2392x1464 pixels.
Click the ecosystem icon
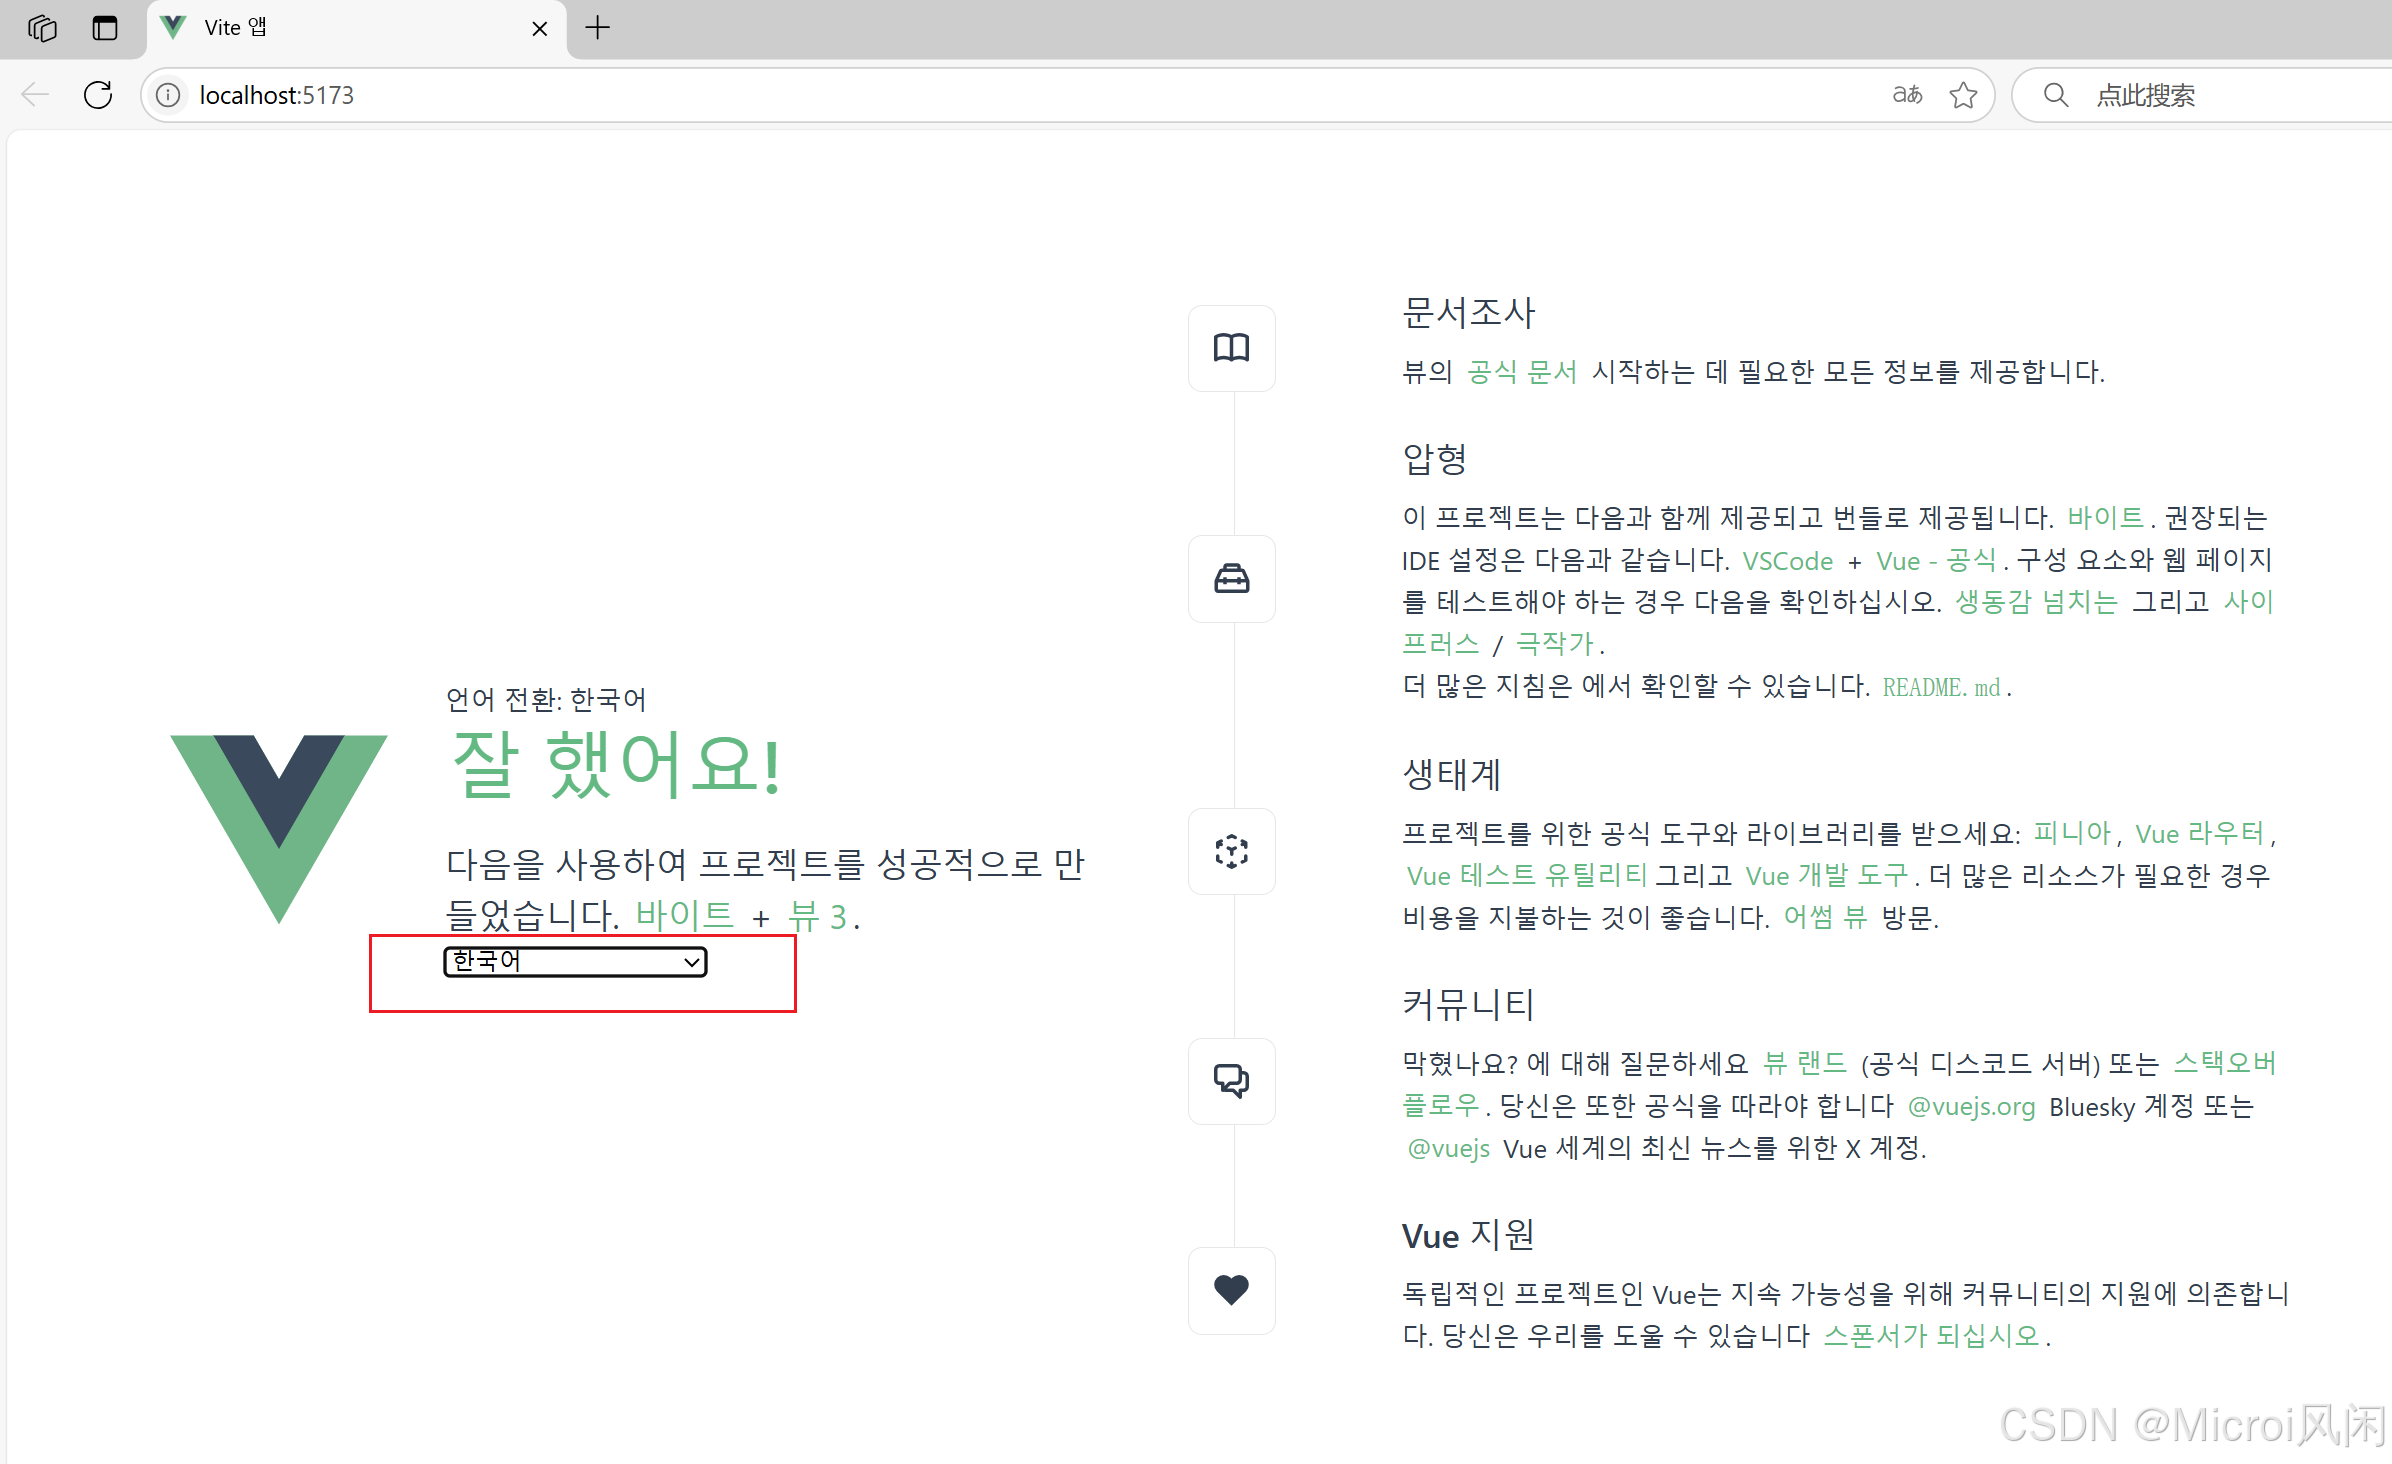pos(1231,851)
